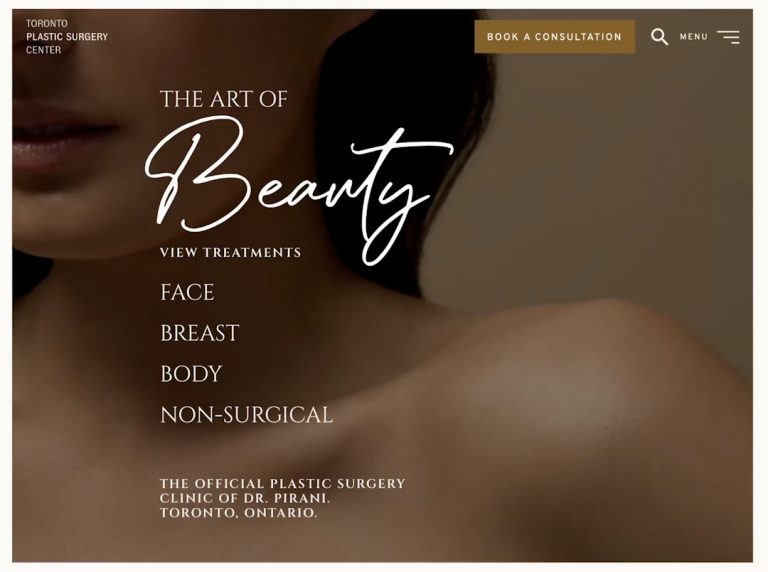Click the word TORONTO in the logo
The width and height of the screenshot is (768, 572).
[x=47, y=24]
